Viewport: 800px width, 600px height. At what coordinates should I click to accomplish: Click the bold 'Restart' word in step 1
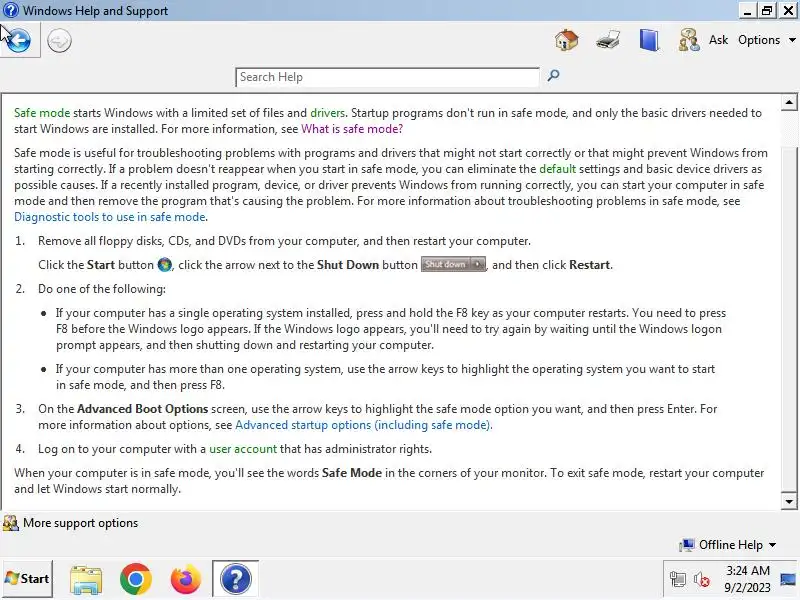(589, 265)
